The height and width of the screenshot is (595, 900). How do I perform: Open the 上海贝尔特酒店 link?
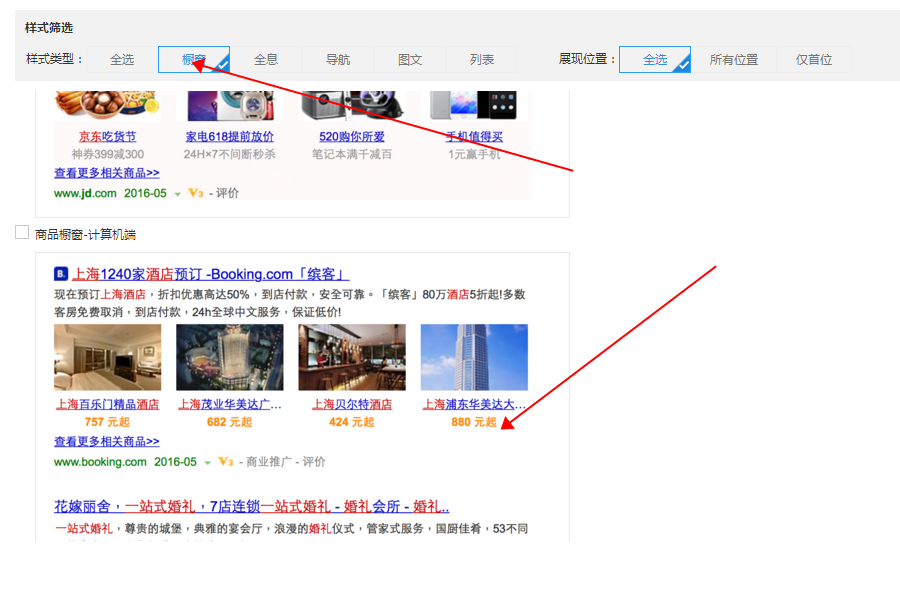click(x=352, y=405)
